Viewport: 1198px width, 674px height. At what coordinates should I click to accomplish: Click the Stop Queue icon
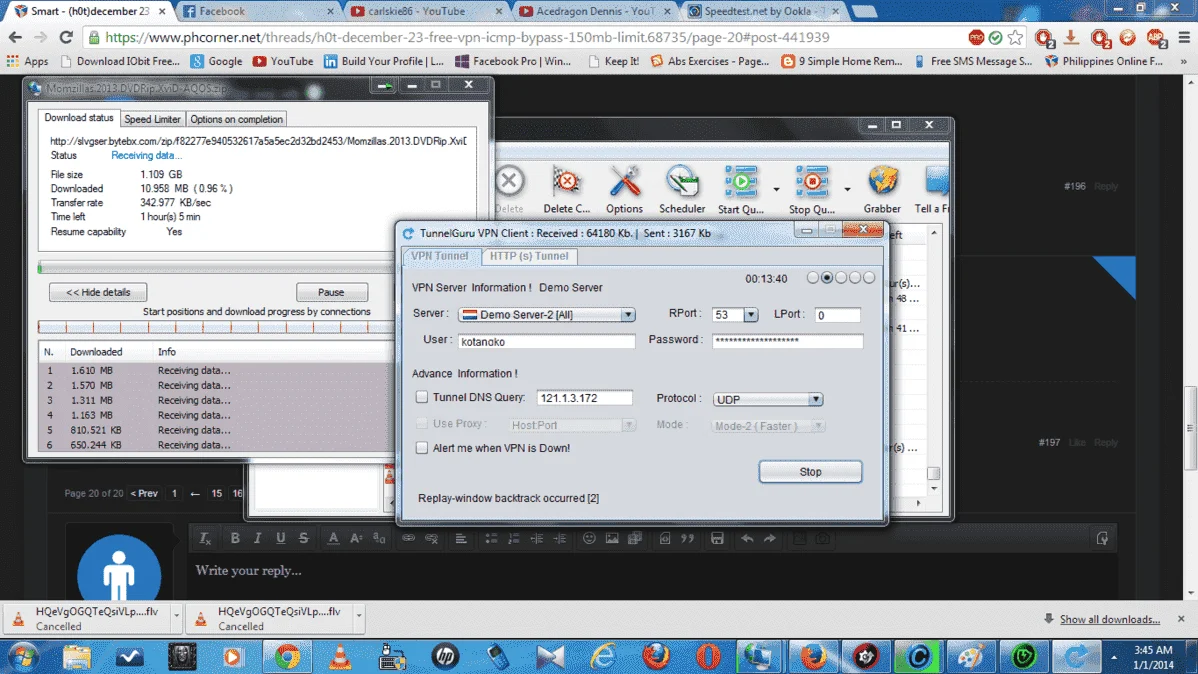pyautogui.click(x=811, y=183)
